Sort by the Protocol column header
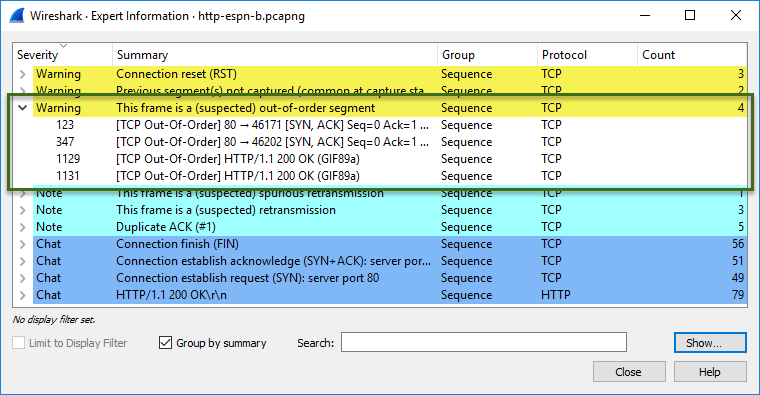The width and height of the screenshot is (760, 395). [587, 54]
